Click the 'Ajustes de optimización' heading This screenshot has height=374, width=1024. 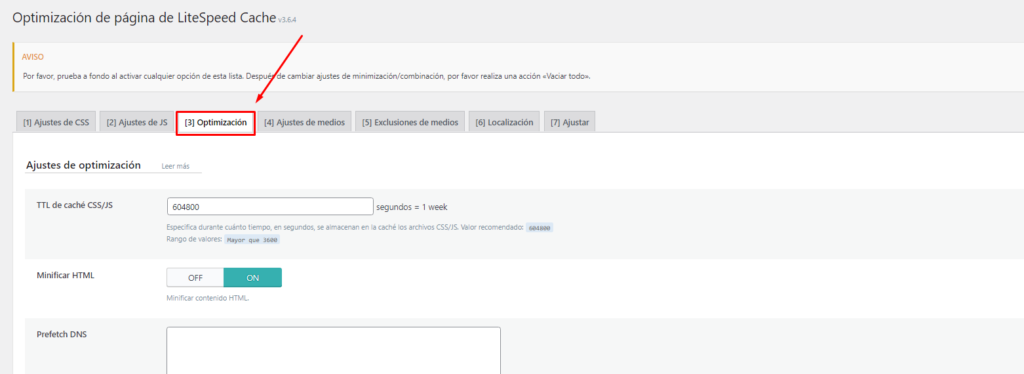click(84, 165)
